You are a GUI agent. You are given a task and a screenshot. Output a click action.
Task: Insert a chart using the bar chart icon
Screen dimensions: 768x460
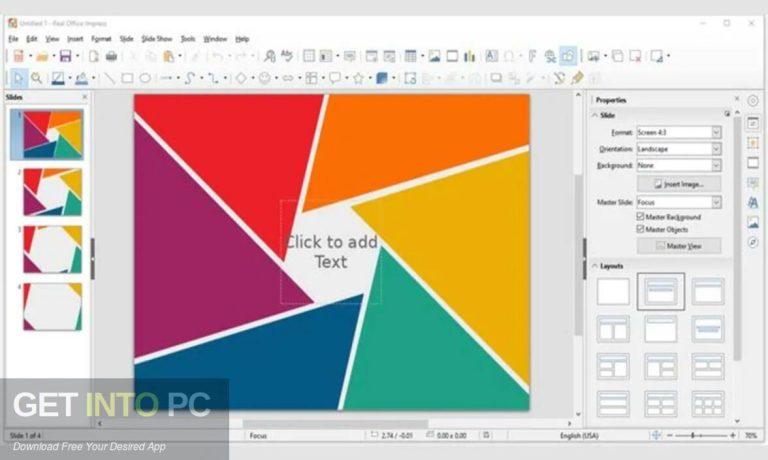(x=470, y=56)
